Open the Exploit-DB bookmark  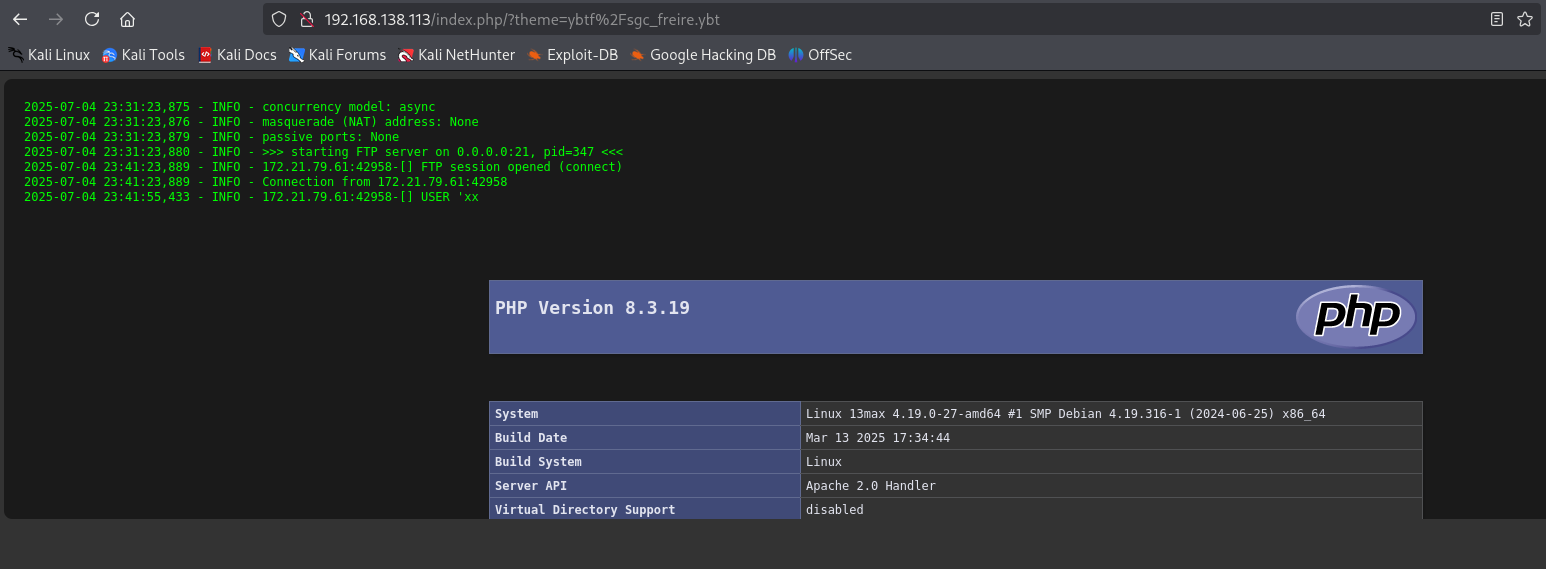click(572, 55)
